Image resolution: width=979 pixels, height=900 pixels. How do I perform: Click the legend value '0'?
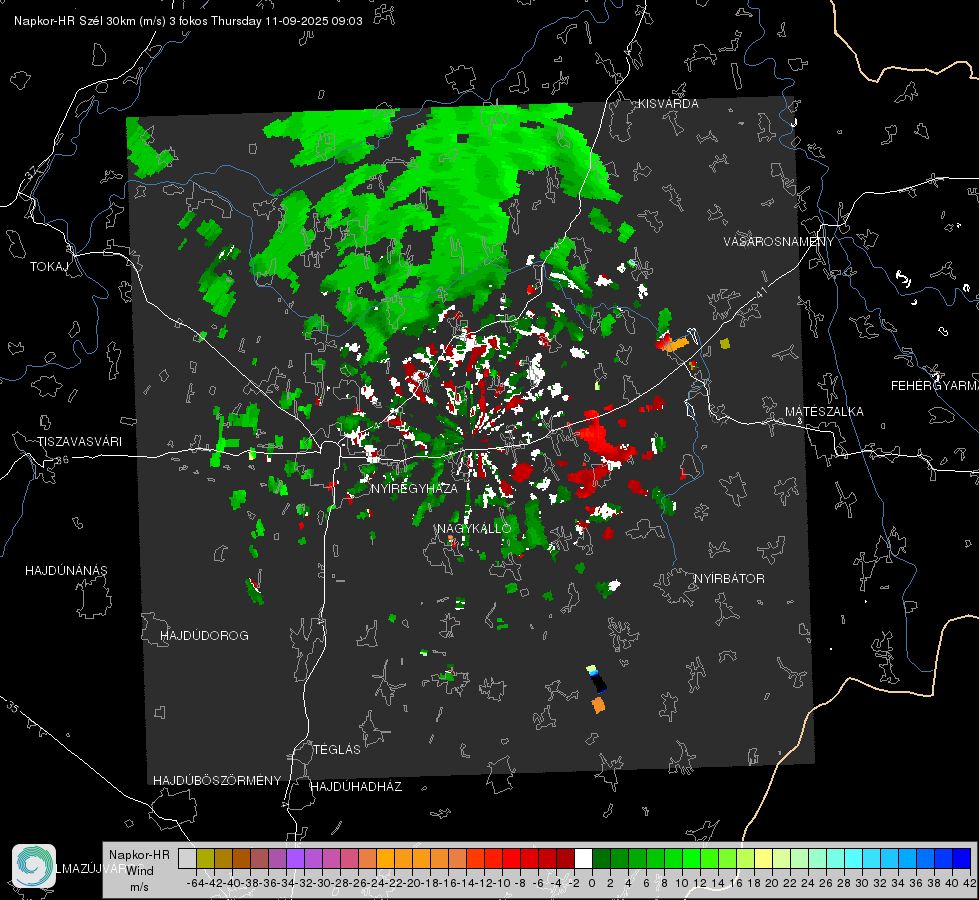(592, 883)
